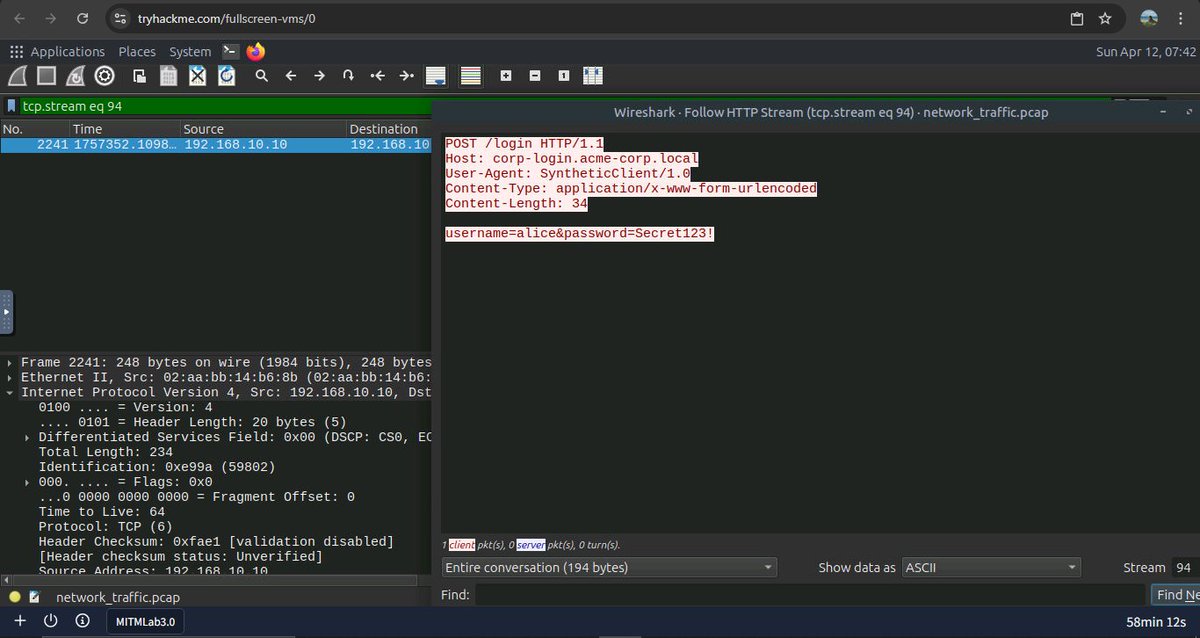Click the plus icon in bottom bar
The width and height of the screenshot is (1200, 638).
tap(19, 621)
